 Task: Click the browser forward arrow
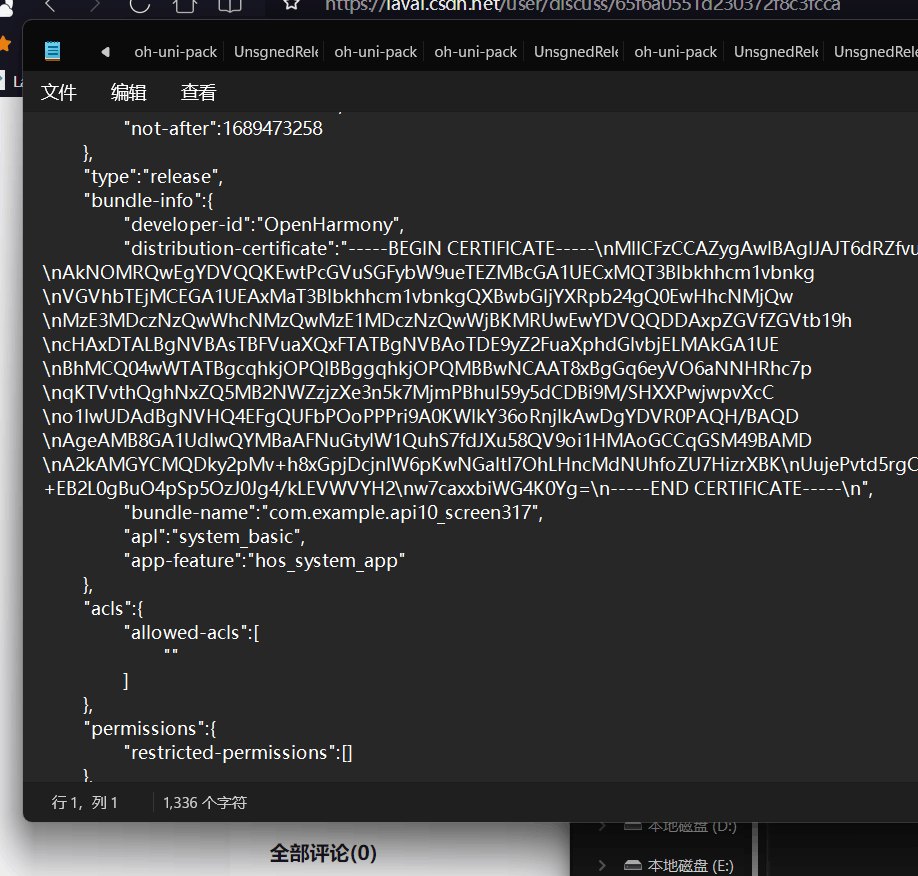95,5
